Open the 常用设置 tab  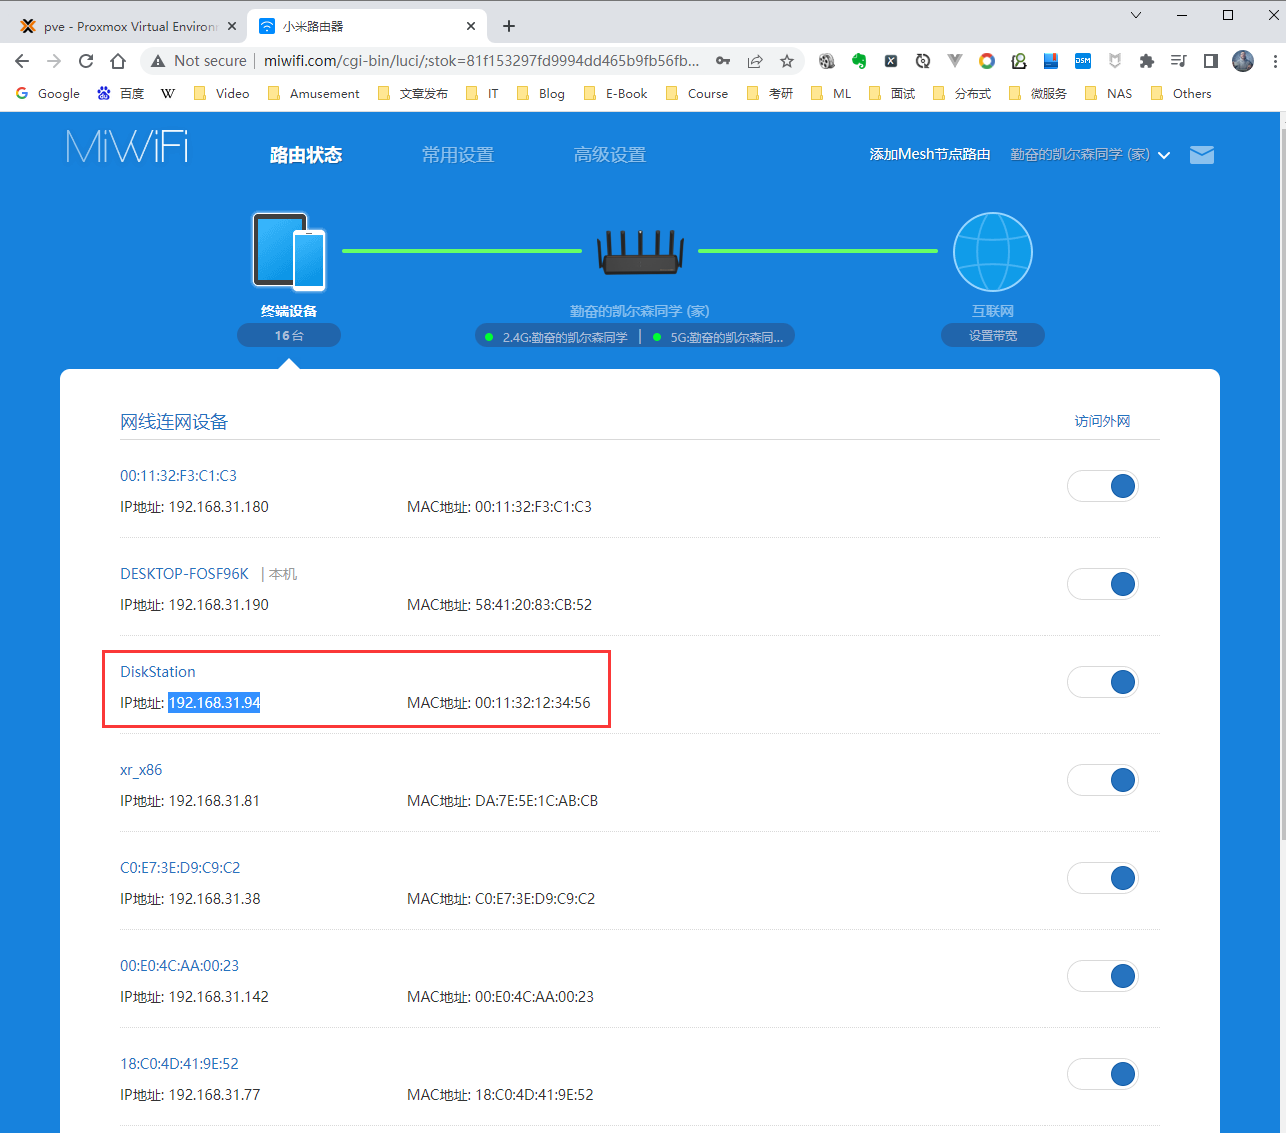point(457,155)
